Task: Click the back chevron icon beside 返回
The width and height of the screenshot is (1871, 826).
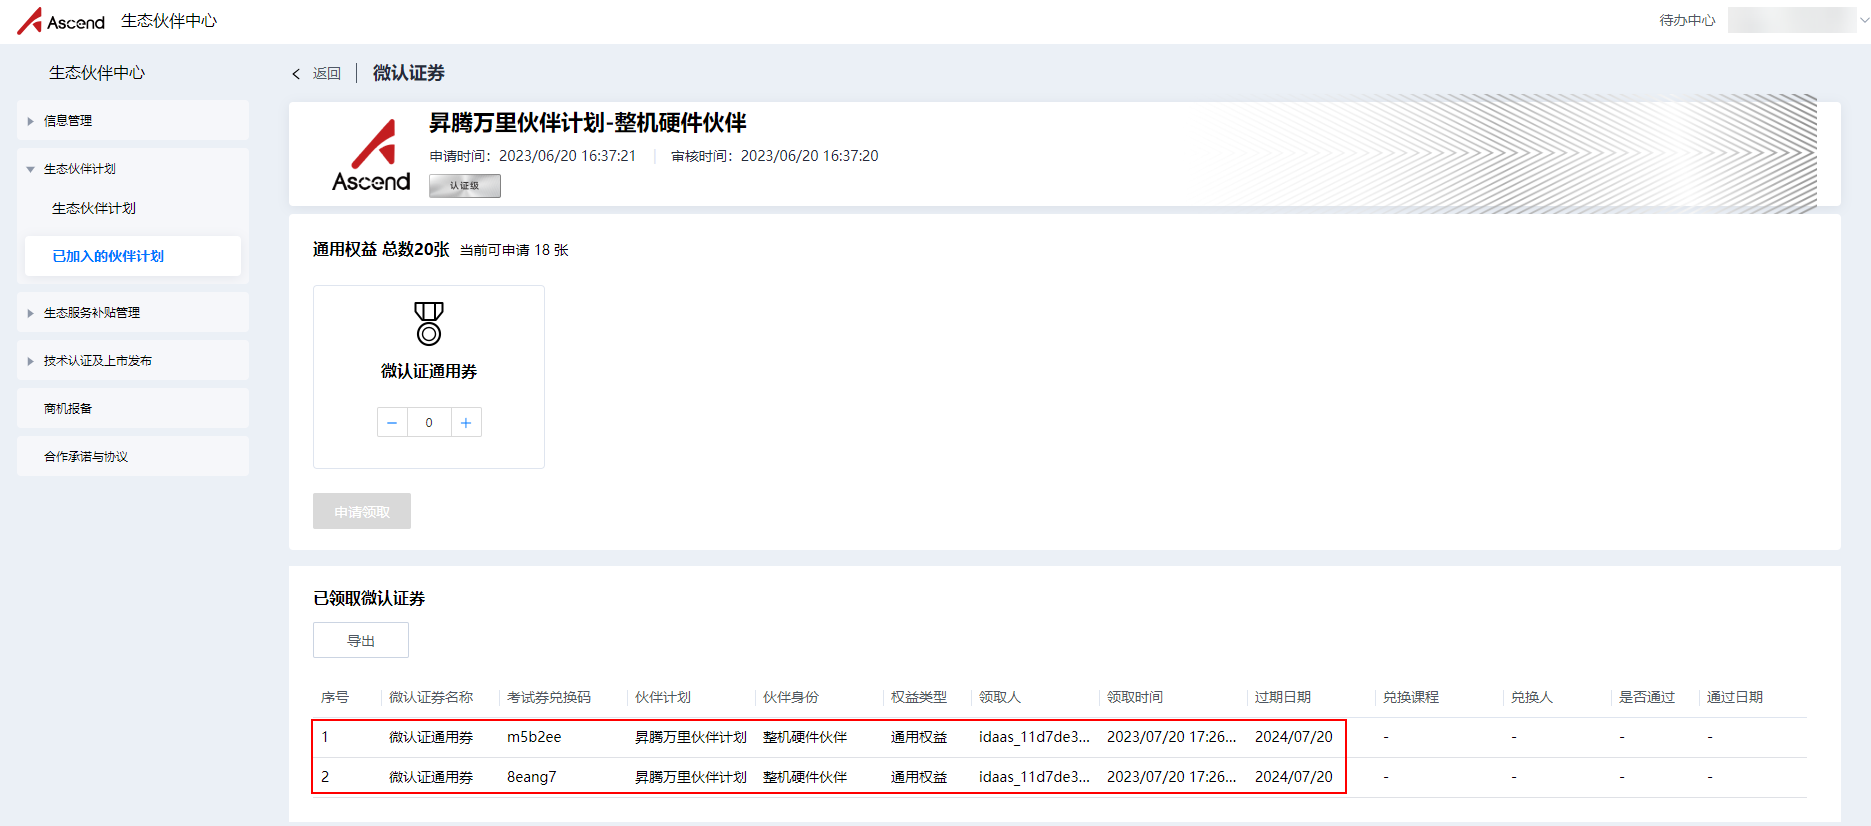Action: pos(296,74)
